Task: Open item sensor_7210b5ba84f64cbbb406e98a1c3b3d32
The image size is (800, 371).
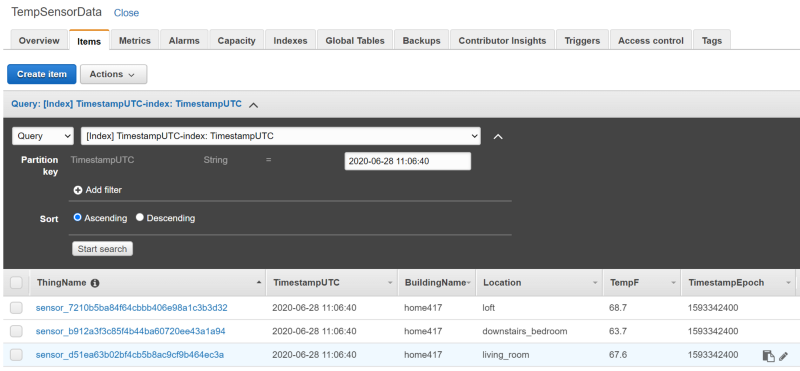Action: click(x=132, y=308)
